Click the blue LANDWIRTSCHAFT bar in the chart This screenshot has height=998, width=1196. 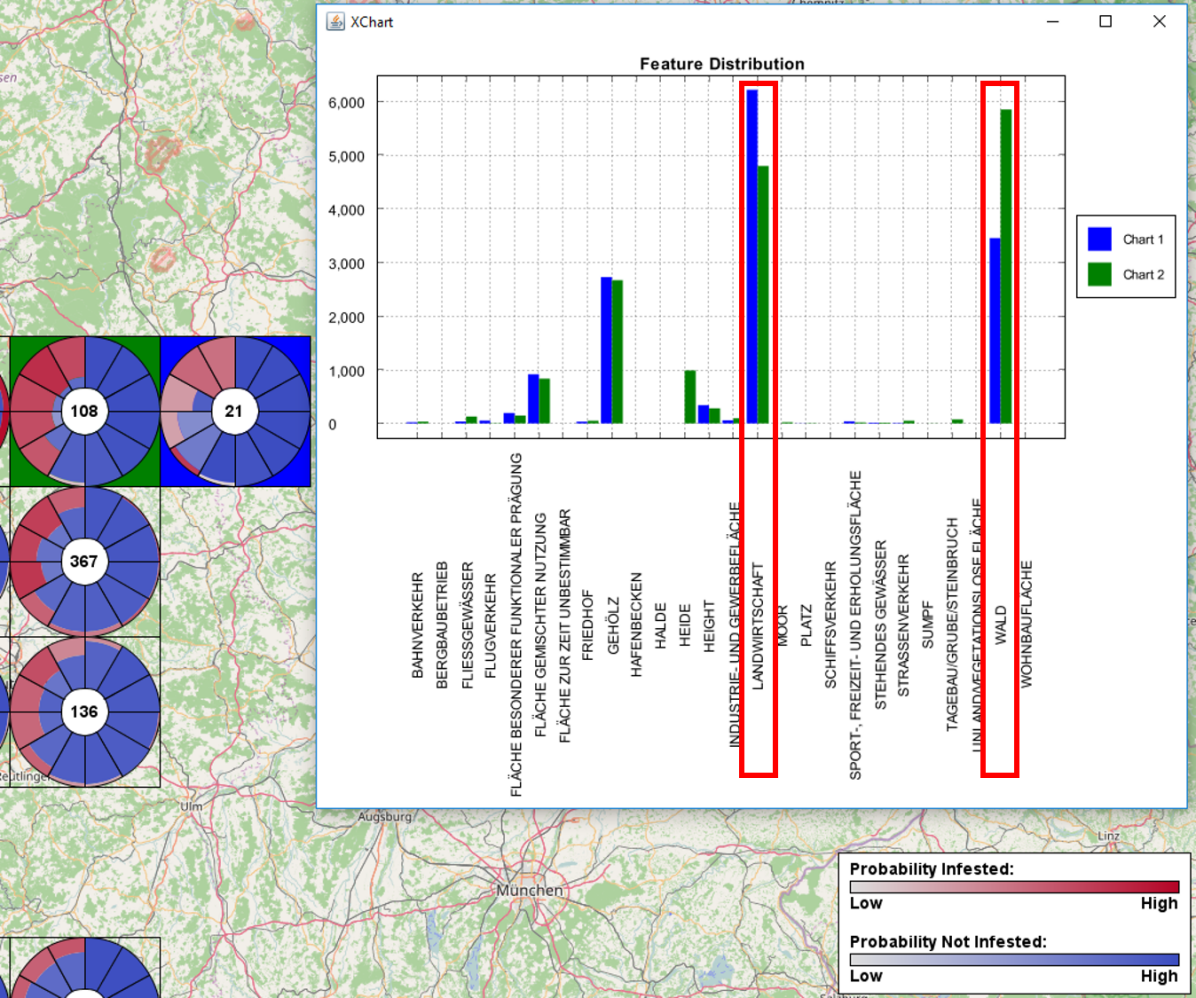(752, 255)
